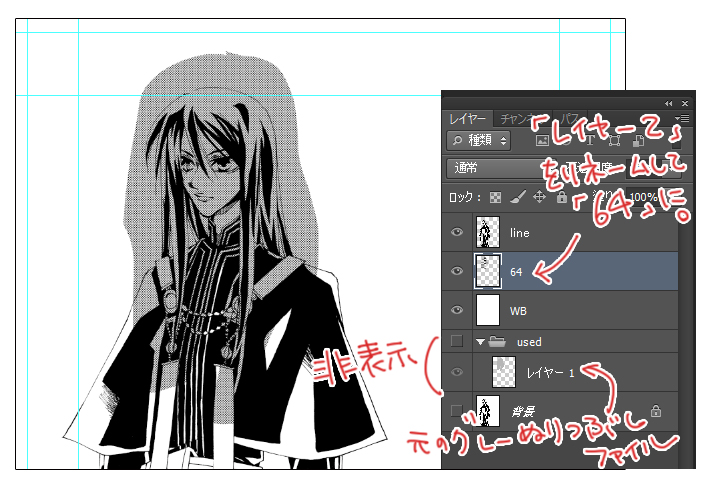Click the 100% fill value field
The image size is (718, 492).
pos(643,197)
